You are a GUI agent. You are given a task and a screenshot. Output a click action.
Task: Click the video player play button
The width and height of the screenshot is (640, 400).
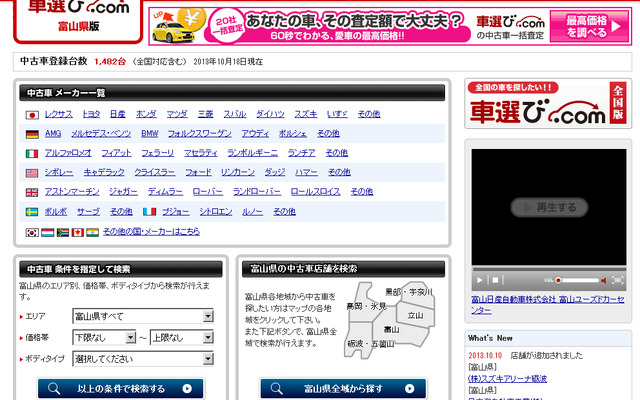[480, 280]
